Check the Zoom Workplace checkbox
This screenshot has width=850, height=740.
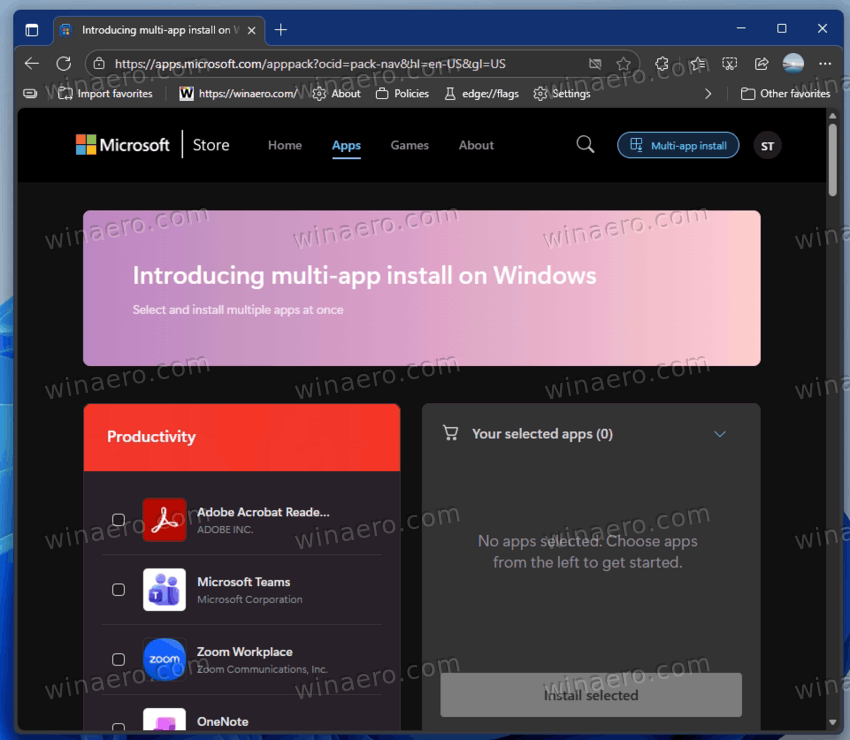click(x=118, y=659)
